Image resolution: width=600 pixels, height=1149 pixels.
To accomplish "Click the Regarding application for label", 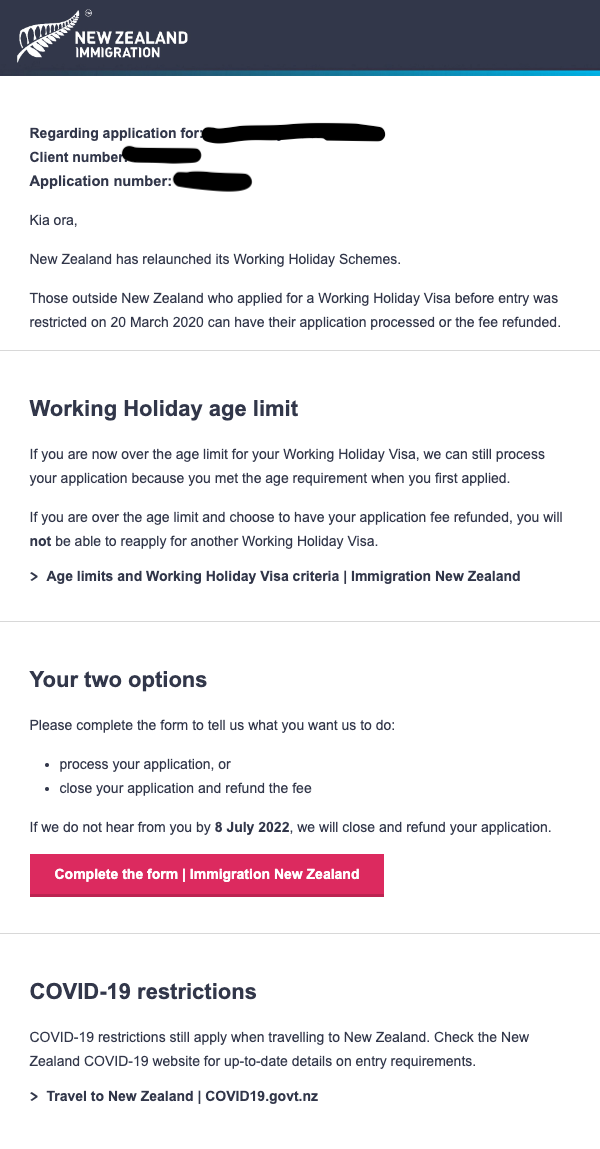I will 116,133.
